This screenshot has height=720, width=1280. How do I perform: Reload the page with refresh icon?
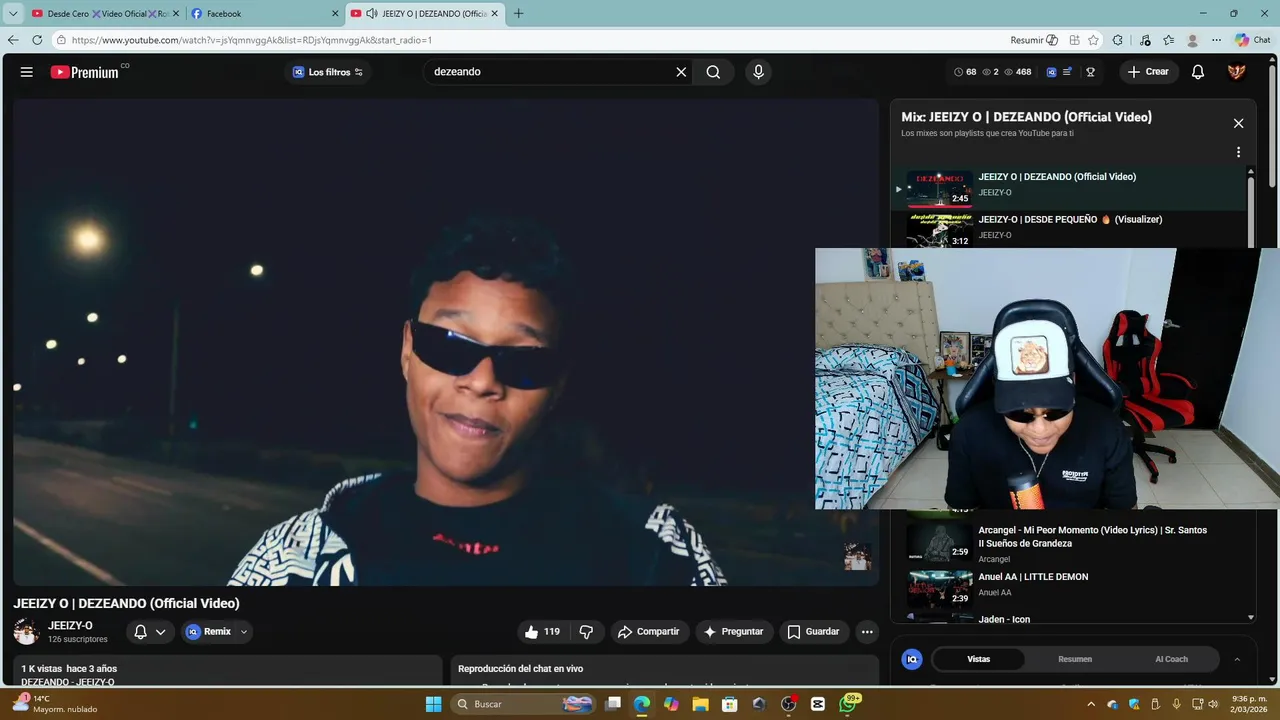37,40
